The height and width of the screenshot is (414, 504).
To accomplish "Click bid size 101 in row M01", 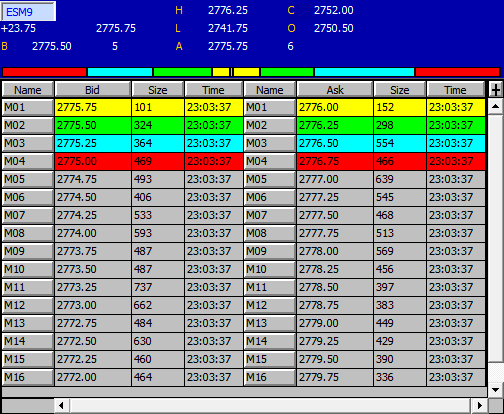I will coord(158,107).
